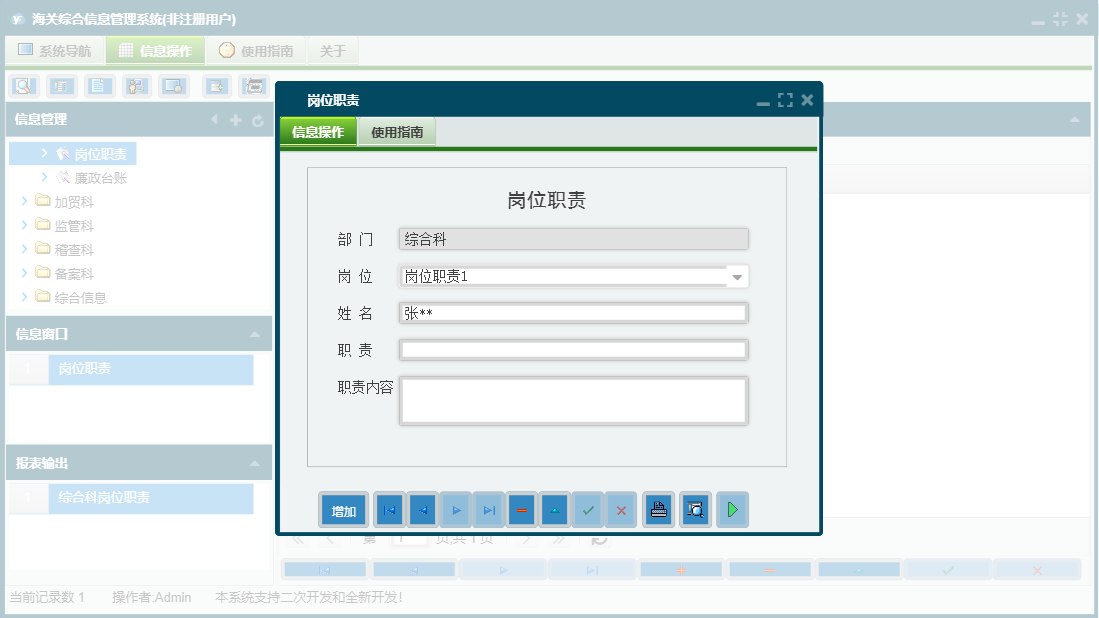This screenshot has height=618, width=1099.
Task: Open the 岗位 dropdown list
Action: click(x=737, y=276)
